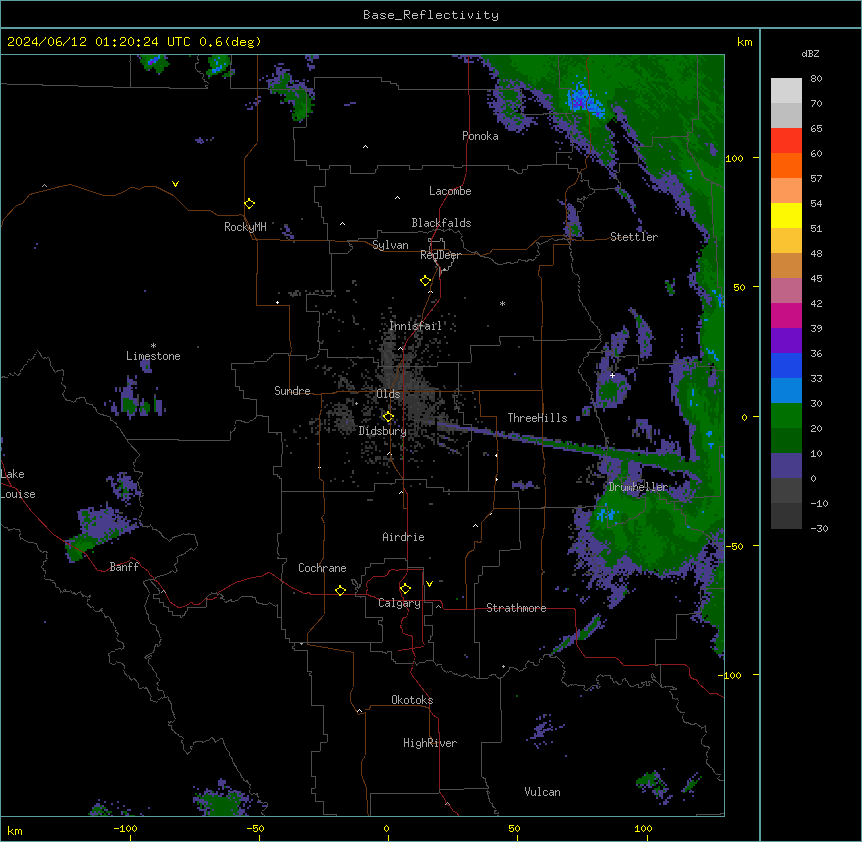Click the yellow v marker east of Calgary
The width and height of the screenshot is (862, 842).
429,584
